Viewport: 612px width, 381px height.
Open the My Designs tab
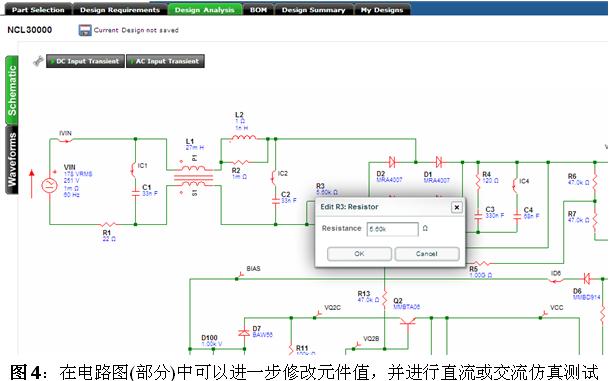pyautogui.click(x=382, y=9)
